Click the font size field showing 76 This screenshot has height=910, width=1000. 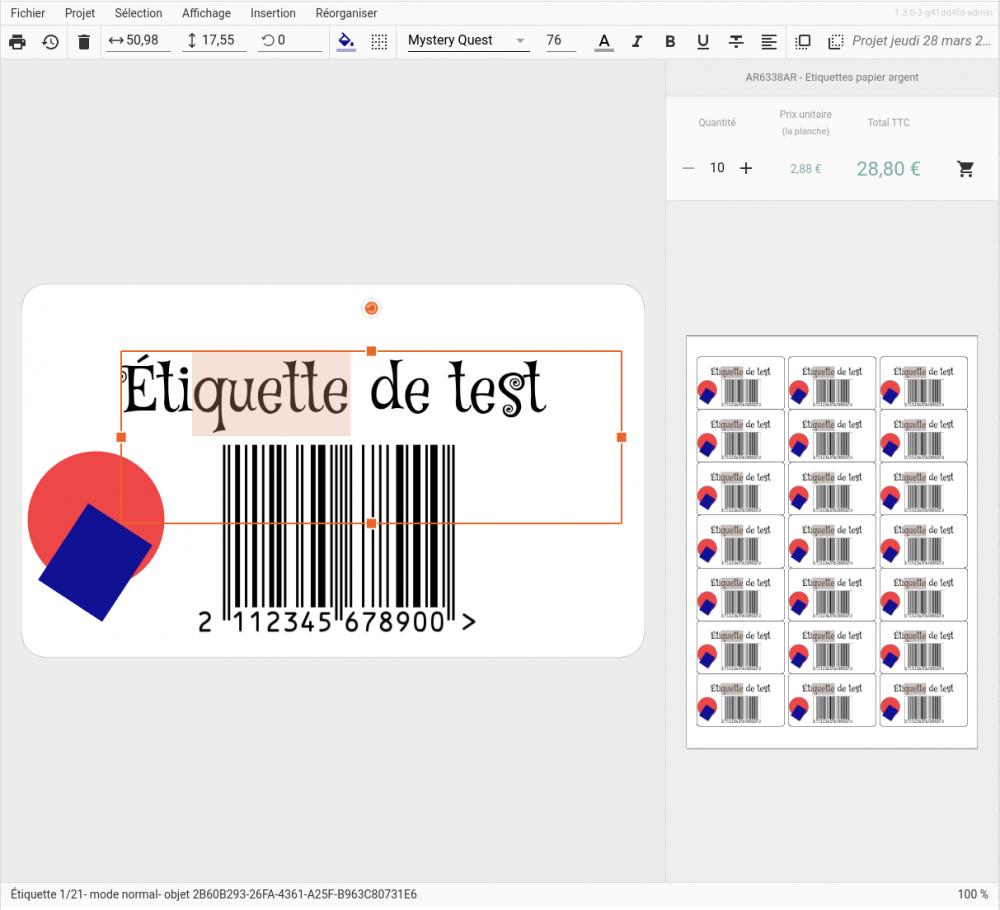(x=560, y=40)
